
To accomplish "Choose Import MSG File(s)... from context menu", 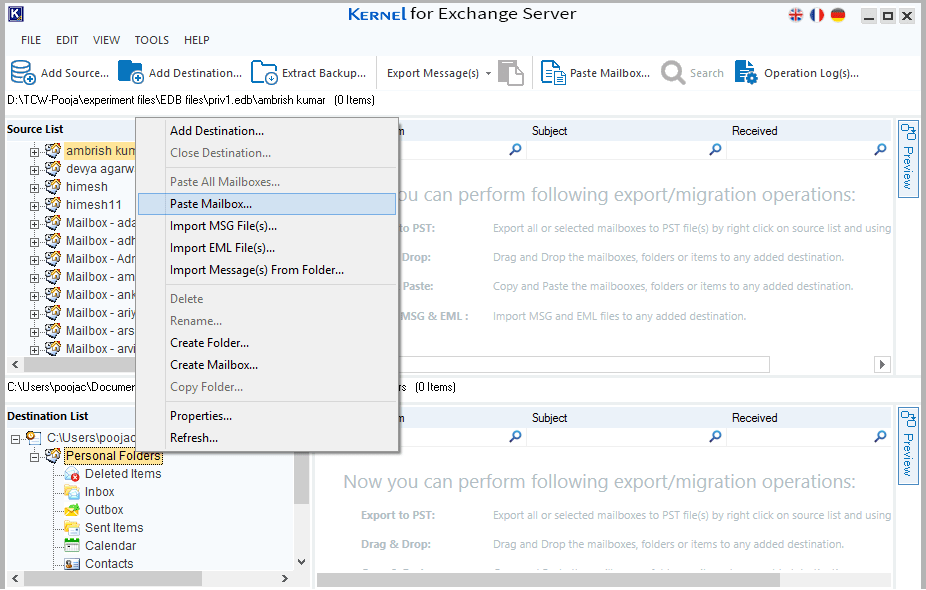I will (x=223, y=226).
